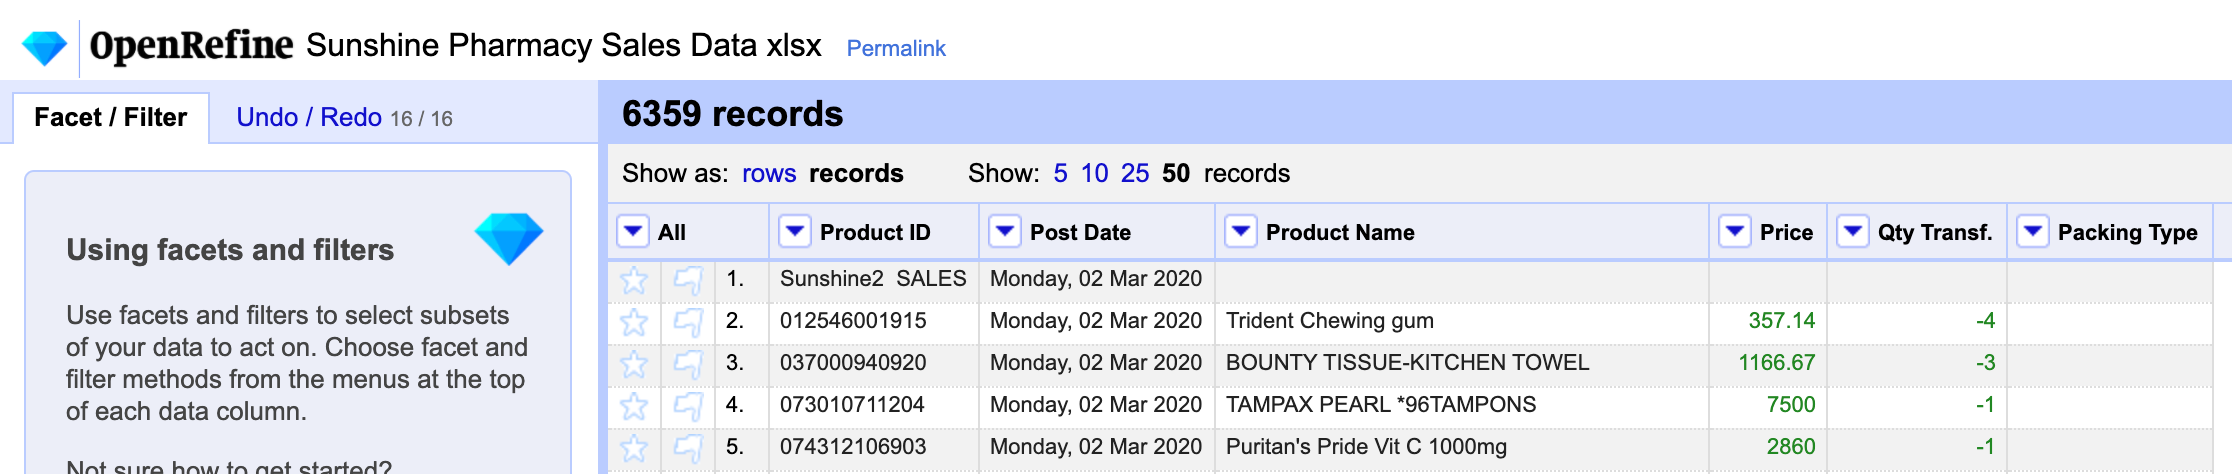The height and width of the screenshot is (474, 2232).
Task: Switch to the Undo / Redo tab
Action: [309, 118]
